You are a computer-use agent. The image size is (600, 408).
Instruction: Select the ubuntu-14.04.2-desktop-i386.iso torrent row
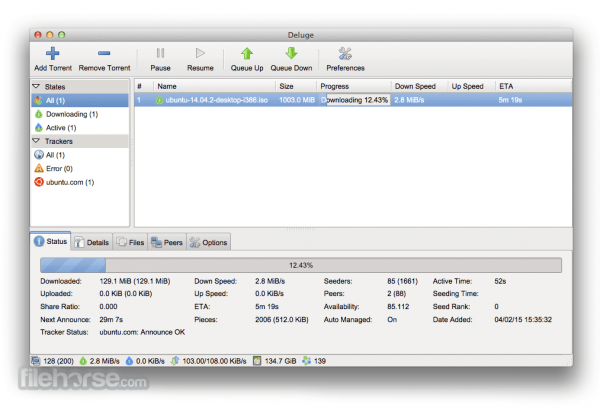pyautogui.click(x=353, y=100)
